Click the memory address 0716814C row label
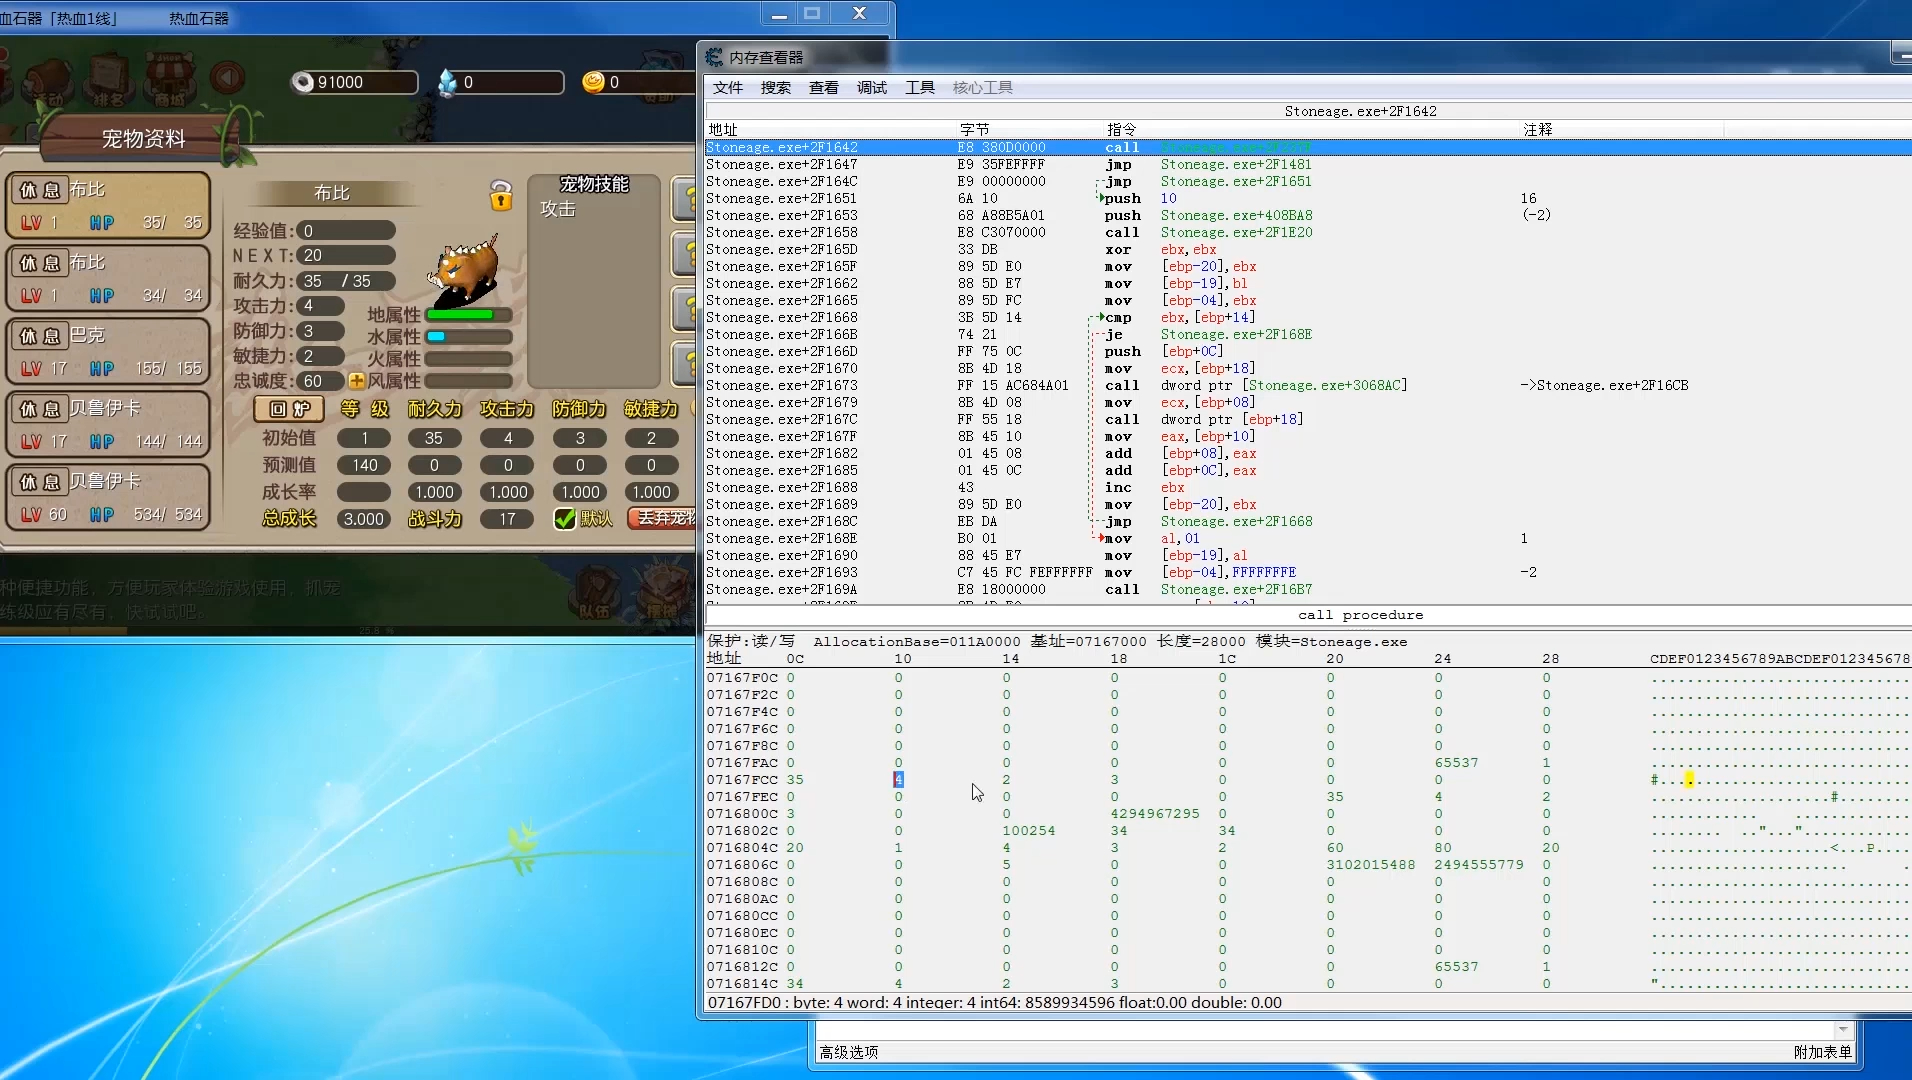 (x=742, y=983)
